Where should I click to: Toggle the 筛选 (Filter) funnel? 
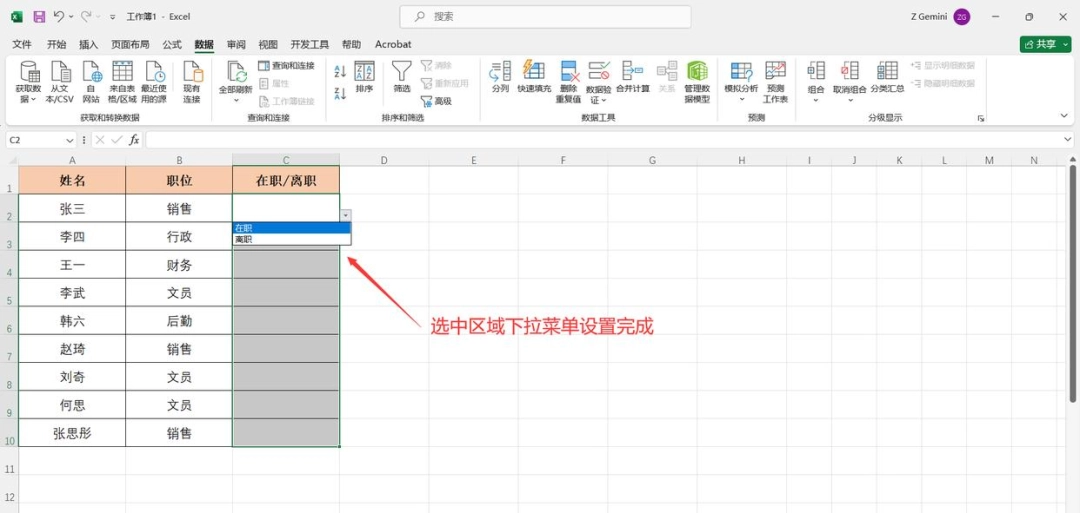[x=402, y=77]
